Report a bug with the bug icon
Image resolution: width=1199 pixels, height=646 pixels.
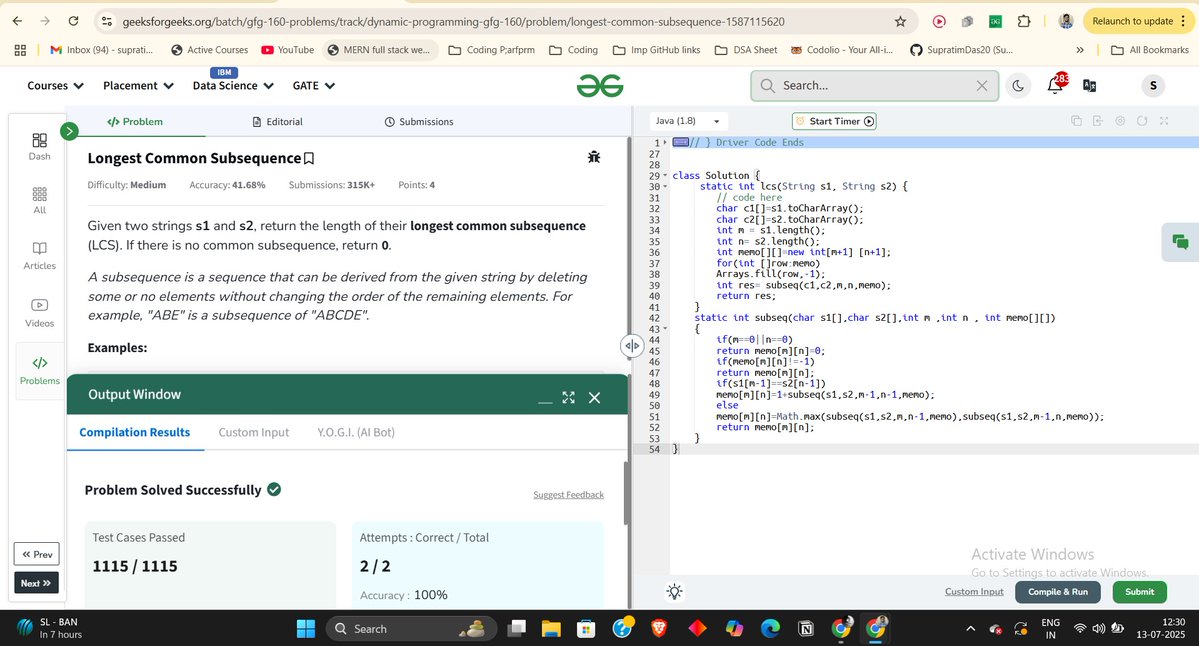pyautogui.click(x=594, y=157)
